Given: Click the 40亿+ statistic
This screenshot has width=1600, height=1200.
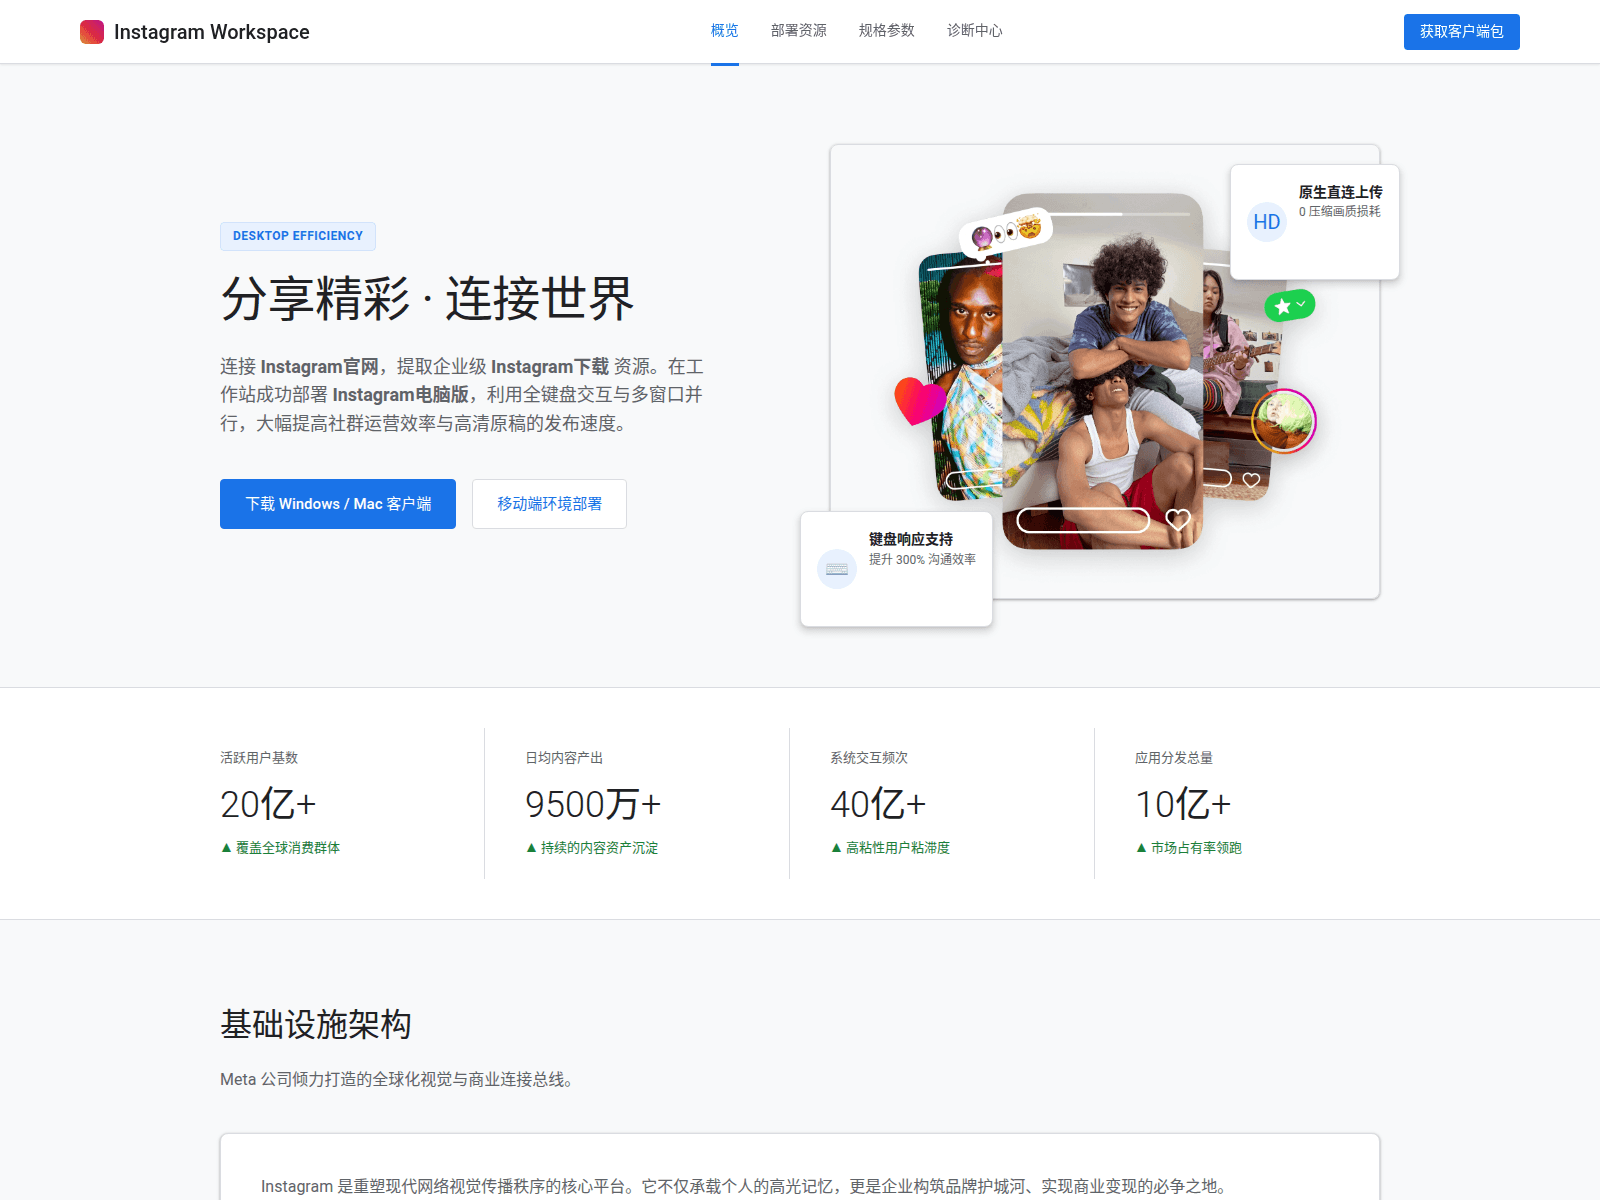Looking at the screenshot, I should click(x=878, y=804).
